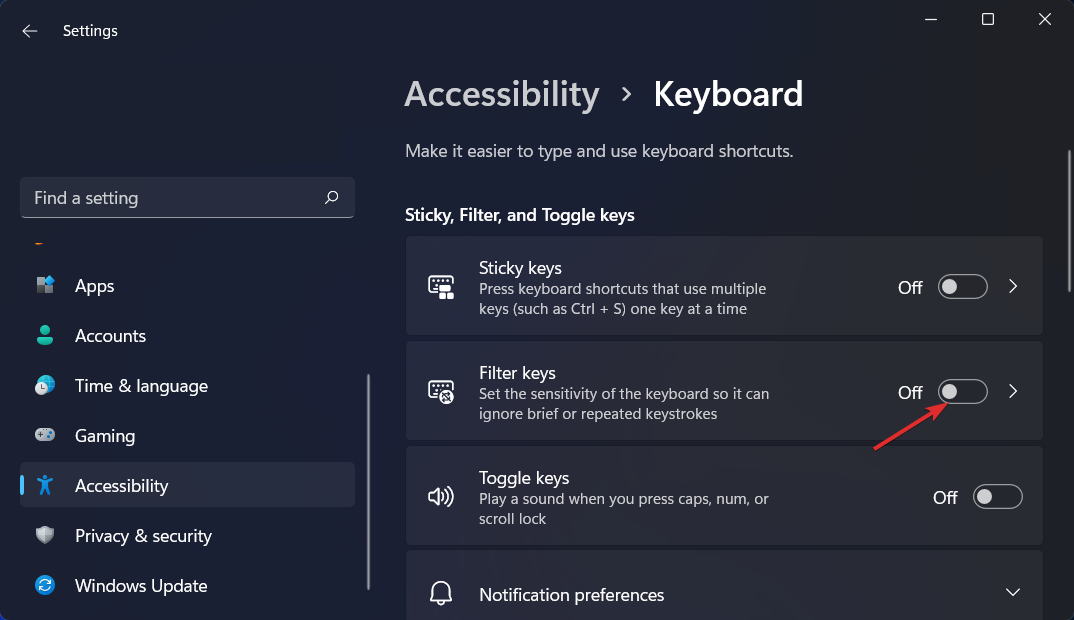
Task: Click the Apps icon in sidebar
Action: pyautogui.click(x=45, y=286)
